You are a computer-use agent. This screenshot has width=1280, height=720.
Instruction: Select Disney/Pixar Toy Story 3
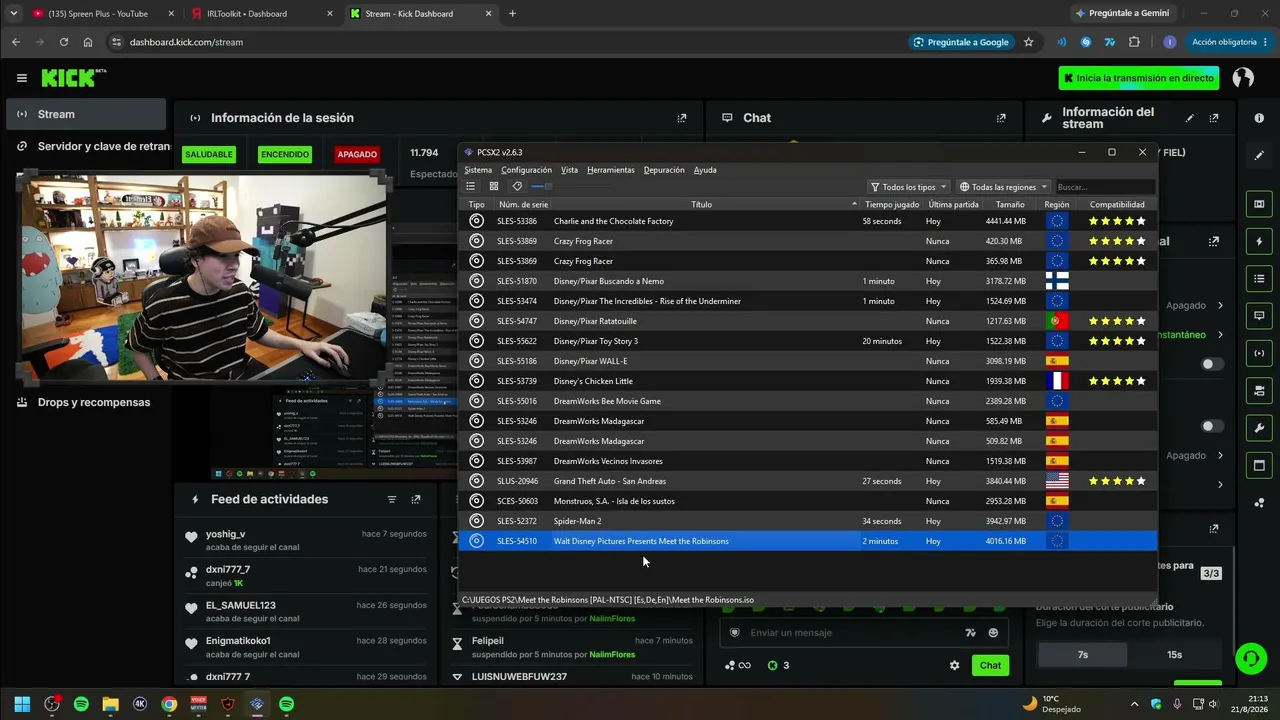(808, 341)
